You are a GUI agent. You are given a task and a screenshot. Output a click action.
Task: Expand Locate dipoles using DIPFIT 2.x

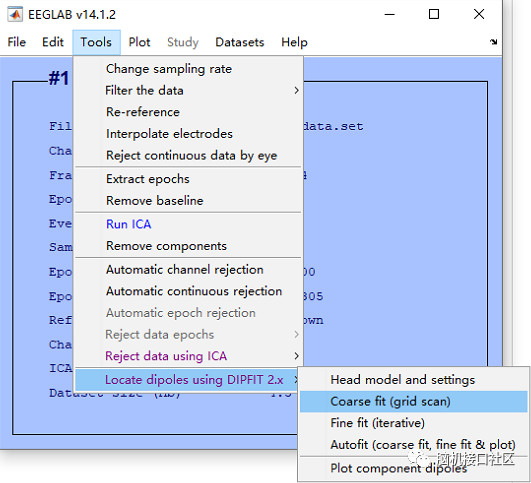click(x=187, y=380)
